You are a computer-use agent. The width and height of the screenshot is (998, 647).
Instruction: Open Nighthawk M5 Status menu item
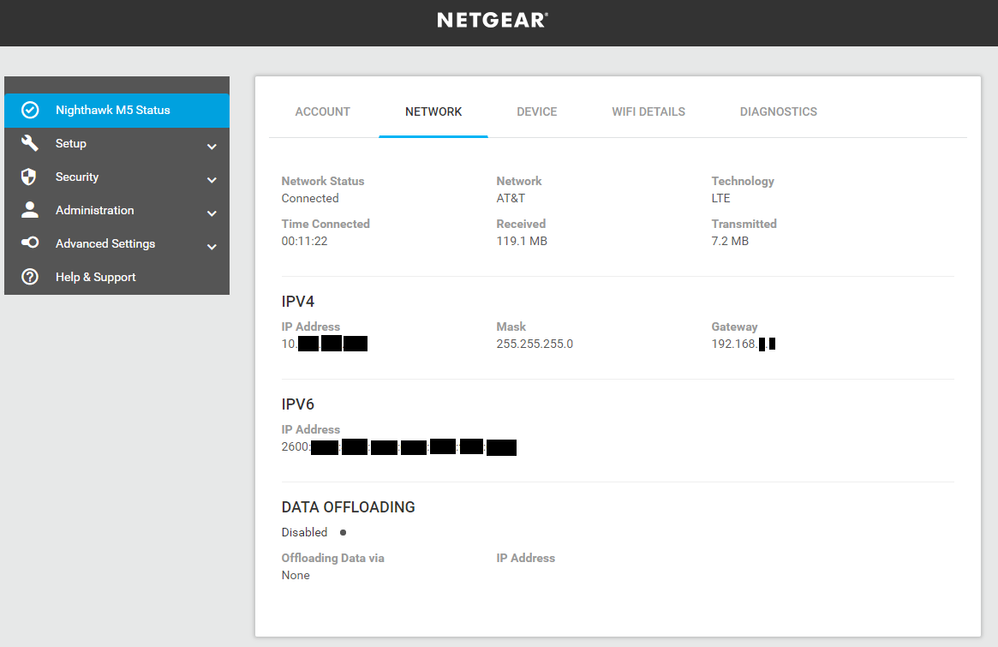[117, 110]
